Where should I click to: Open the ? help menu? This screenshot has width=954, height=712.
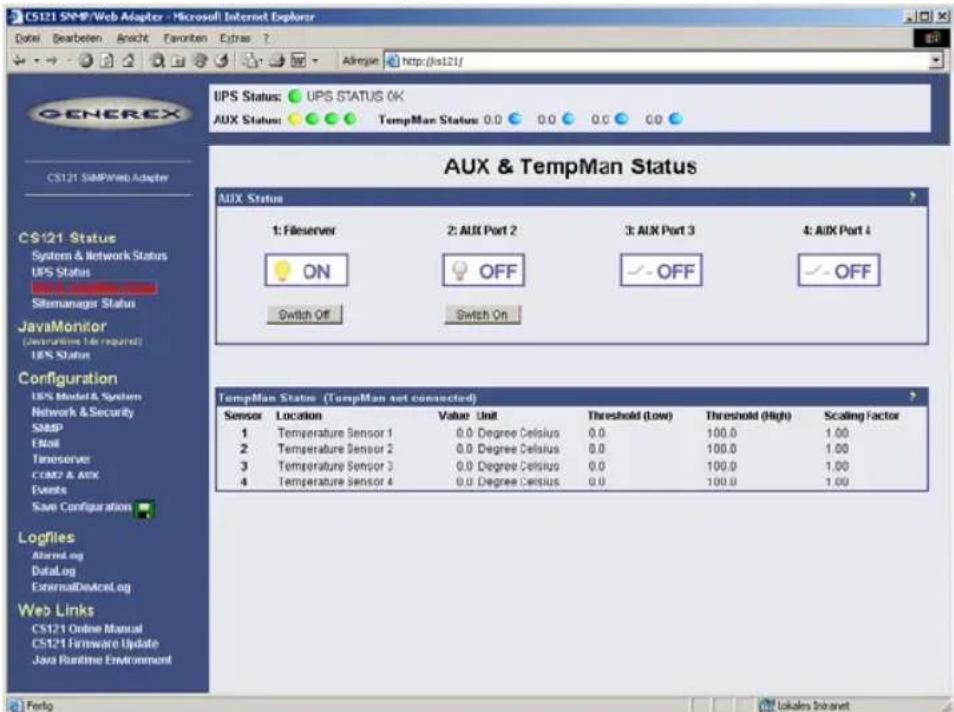pyautogui.click(x=266, y=38)
